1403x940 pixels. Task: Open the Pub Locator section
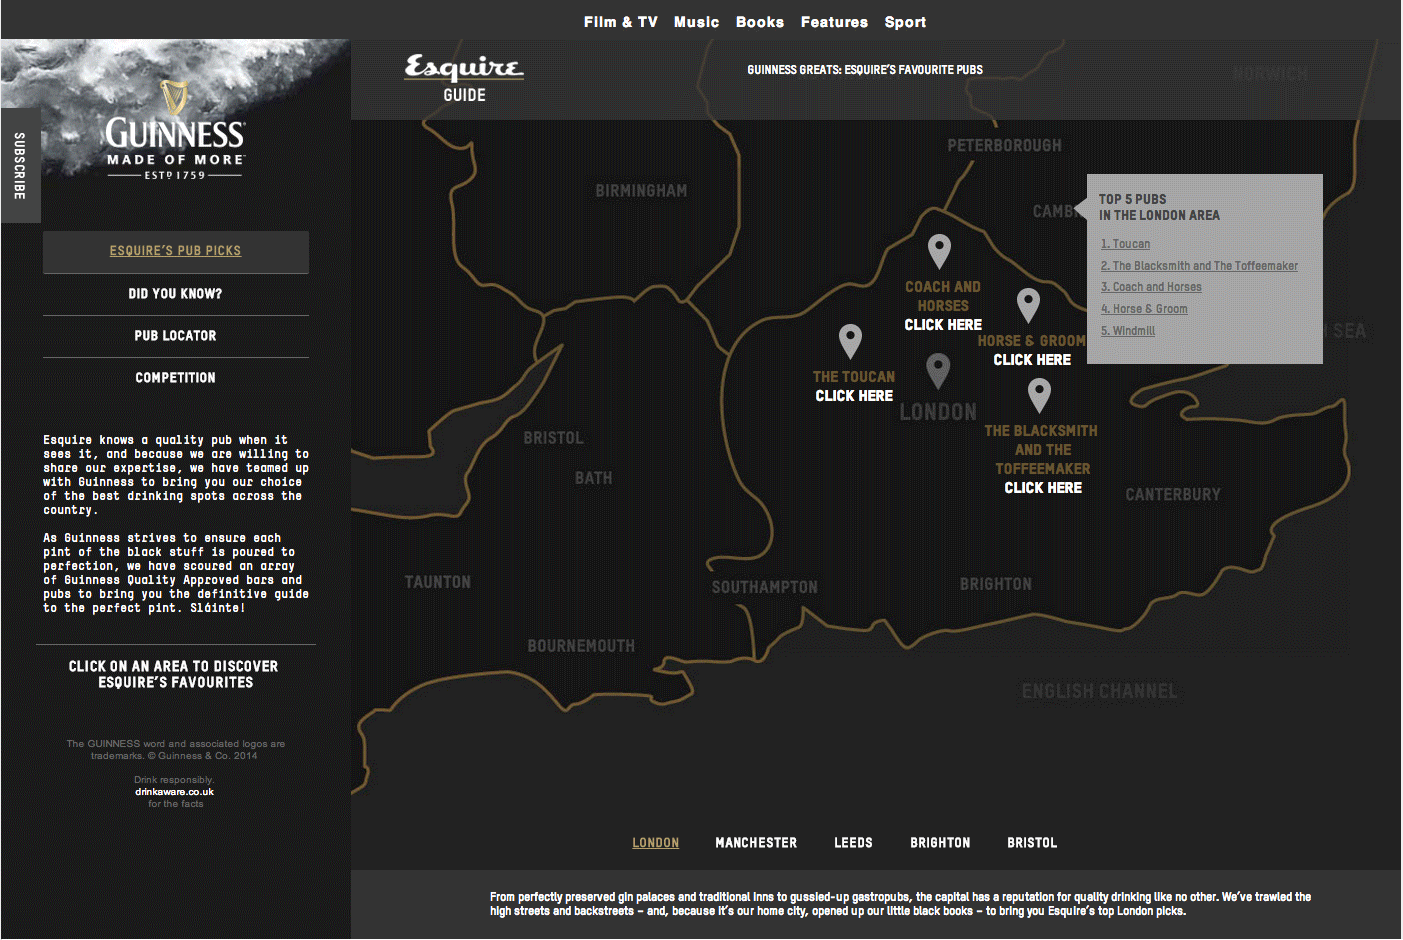(x=175, y=336)
